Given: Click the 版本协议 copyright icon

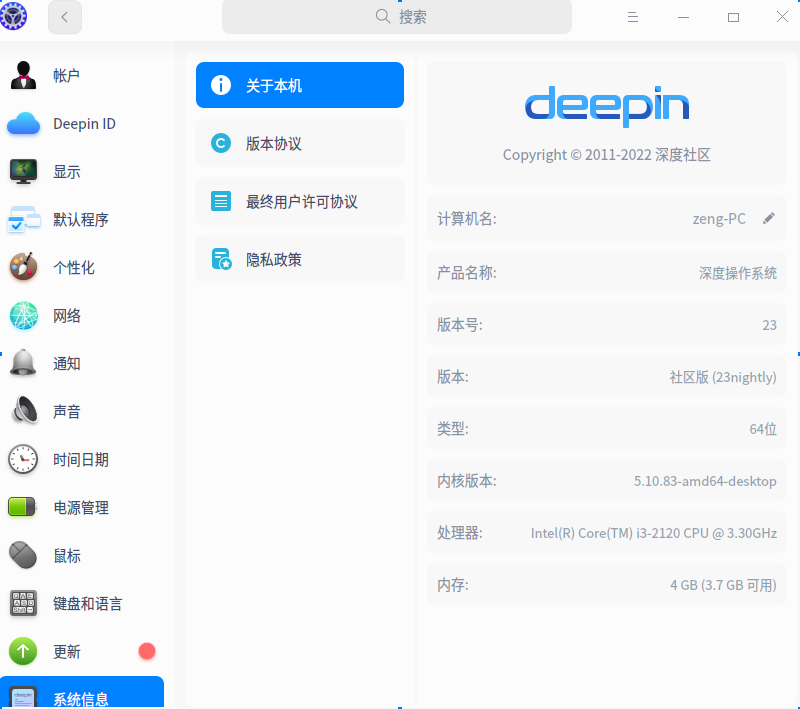Looking at the screenshot, I should [x=221, y=143].
